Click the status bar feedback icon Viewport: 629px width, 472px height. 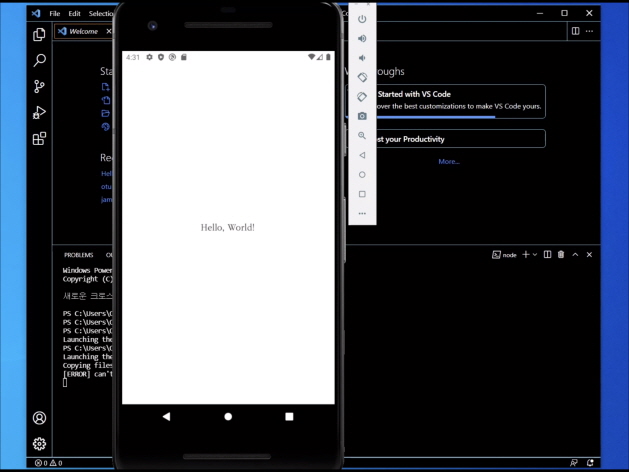pos(574,463)
